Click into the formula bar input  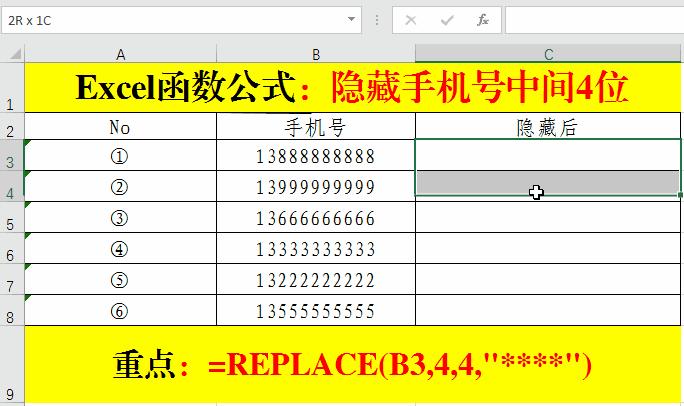(595, 20)
